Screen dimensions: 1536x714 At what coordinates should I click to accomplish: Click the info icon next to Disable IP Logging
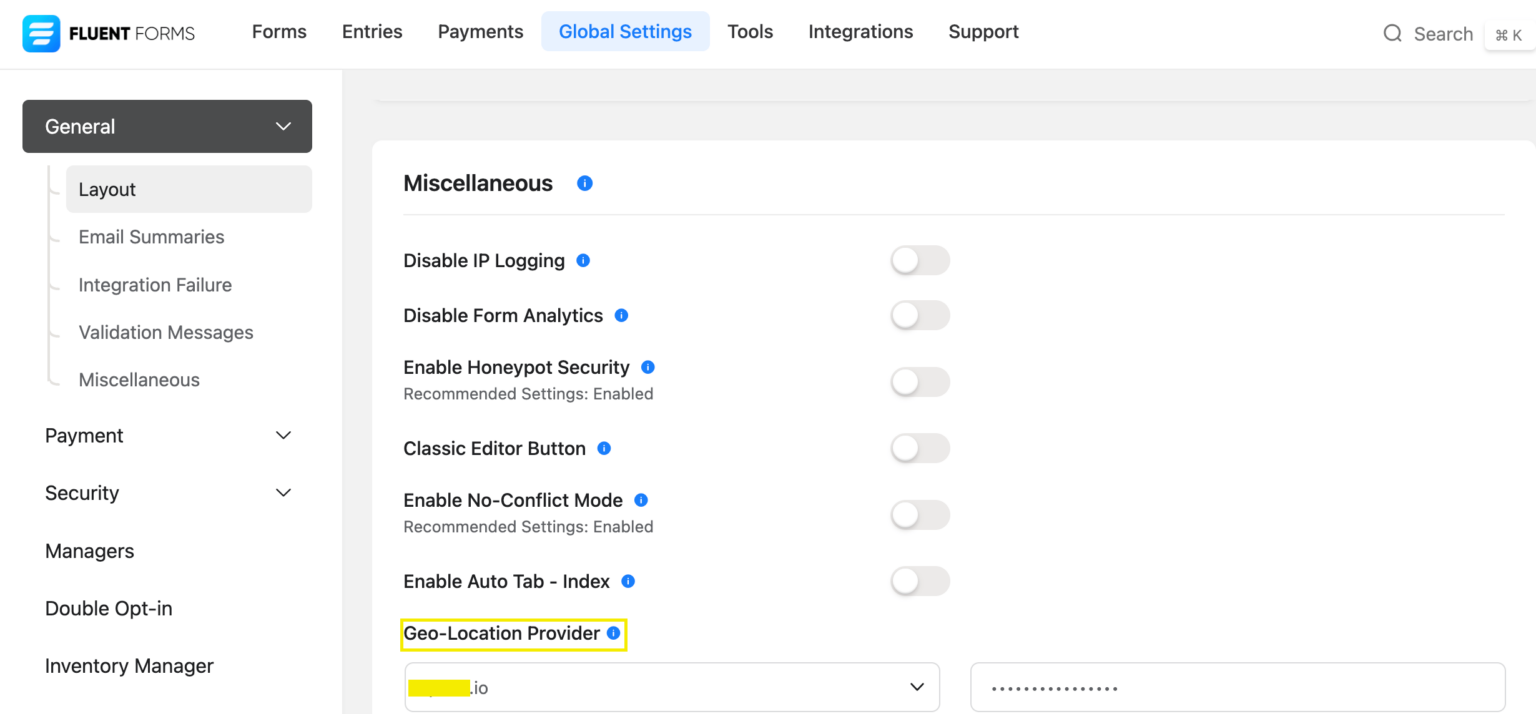(583, 260)
